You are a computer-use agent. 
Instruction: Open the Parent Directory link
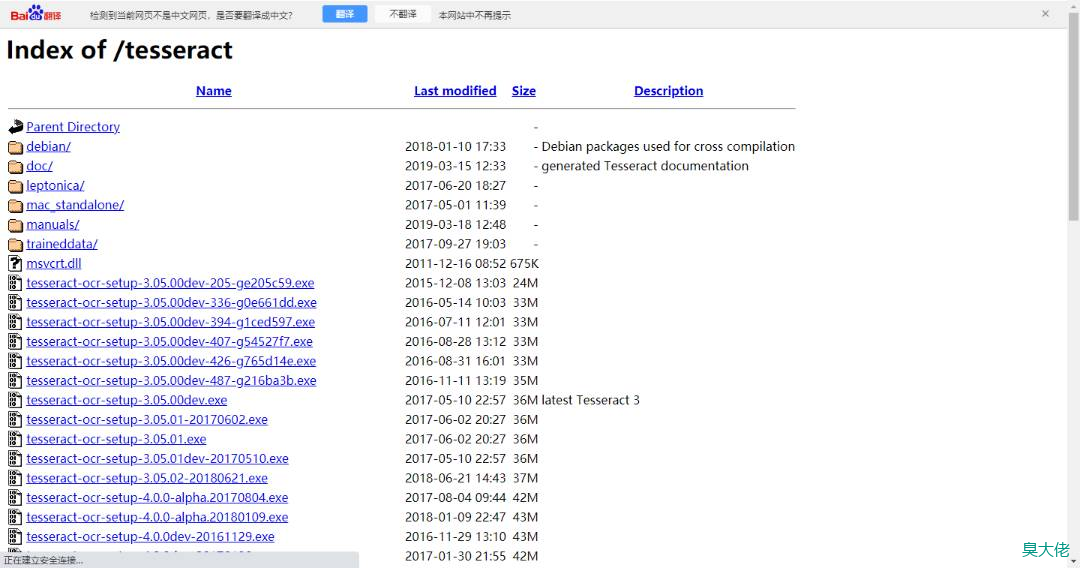point(73,127)
